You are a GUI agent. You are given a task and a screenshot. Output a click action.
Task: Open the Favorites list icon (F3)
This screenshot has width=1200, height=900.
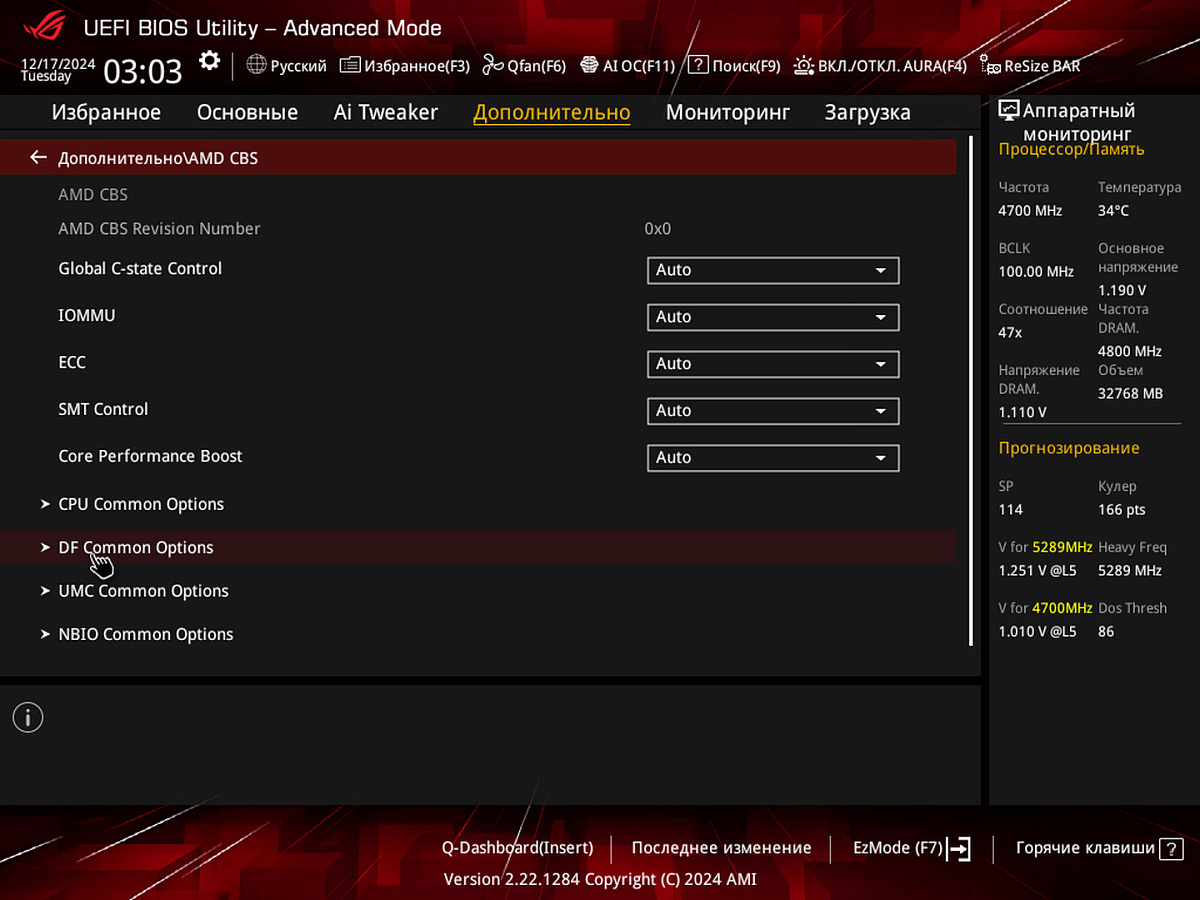(350, 65)
